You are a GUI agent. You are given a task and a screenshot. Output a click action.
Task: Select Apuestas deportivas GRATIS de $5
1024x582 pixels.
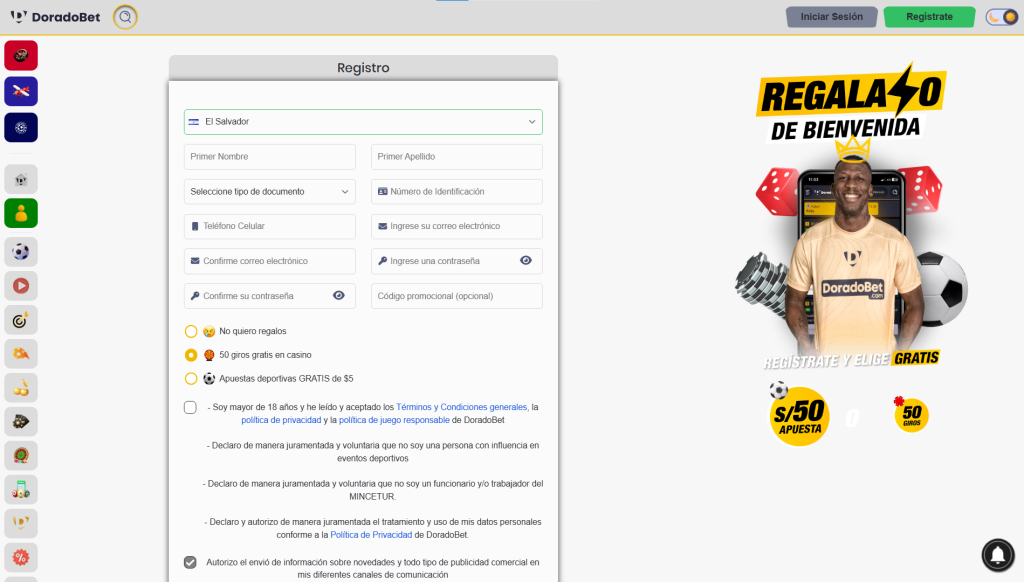tap(191, 378)
